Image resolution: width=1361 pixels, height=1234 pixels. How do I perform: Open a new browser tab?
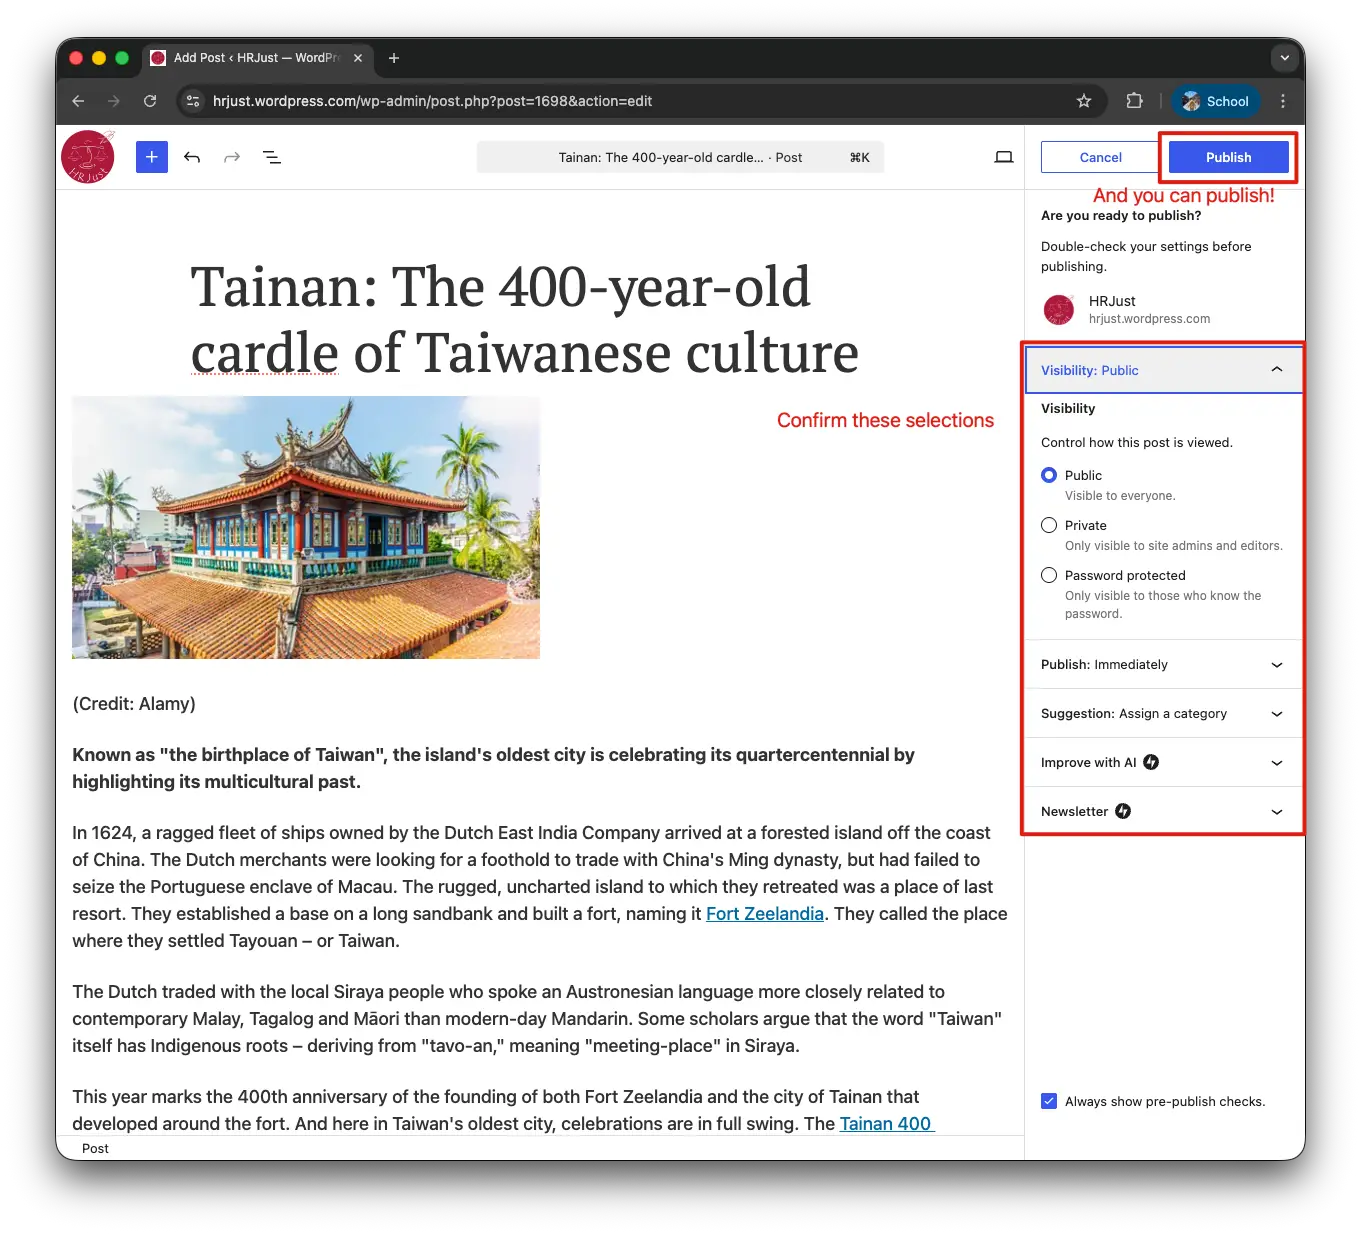(394, 58)
